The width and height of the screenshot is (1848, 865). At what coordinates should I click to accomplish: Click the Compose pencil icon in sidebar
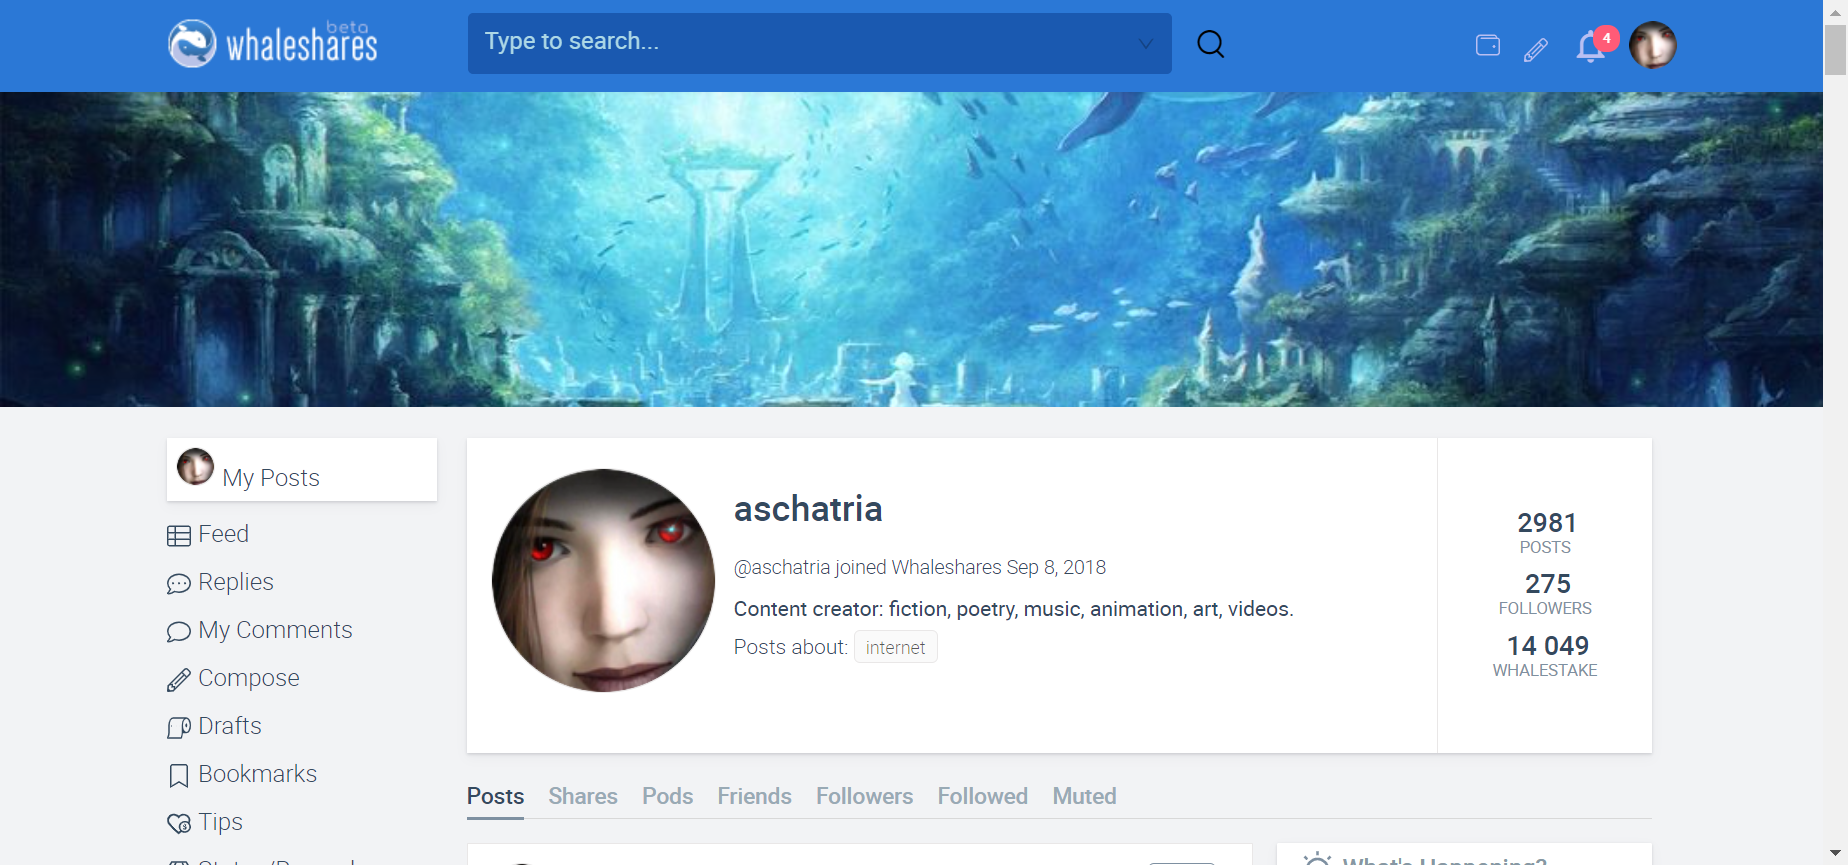tap(179, 680)
